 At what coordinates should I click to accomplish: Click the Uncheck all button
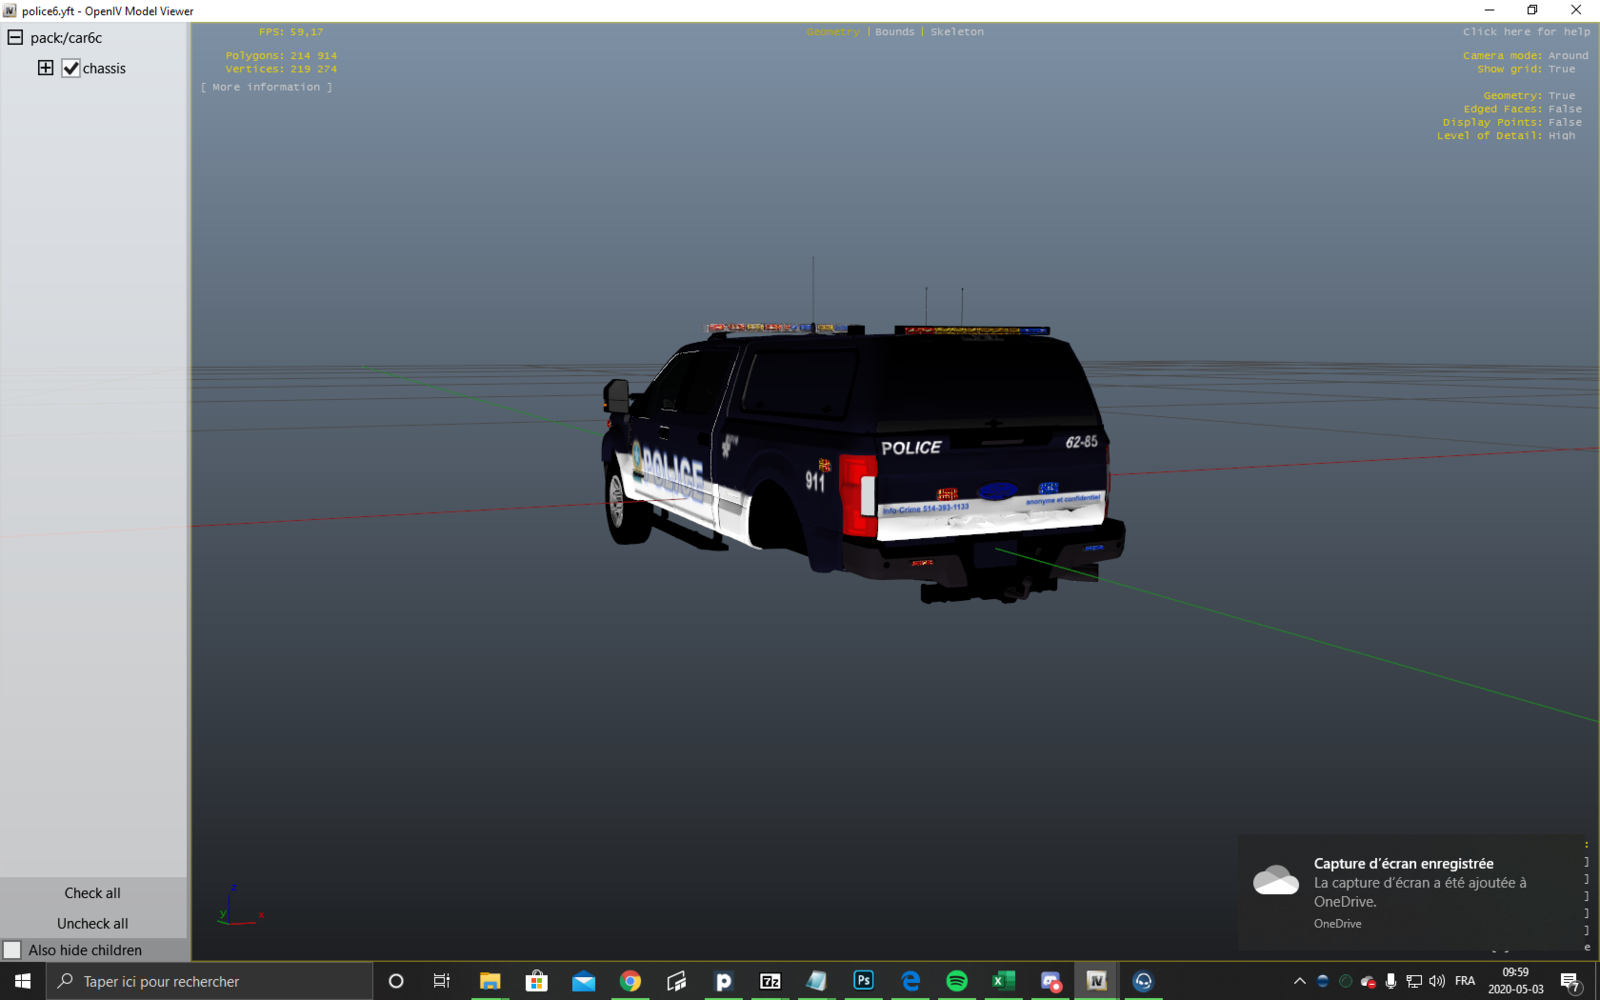point(92,923)
